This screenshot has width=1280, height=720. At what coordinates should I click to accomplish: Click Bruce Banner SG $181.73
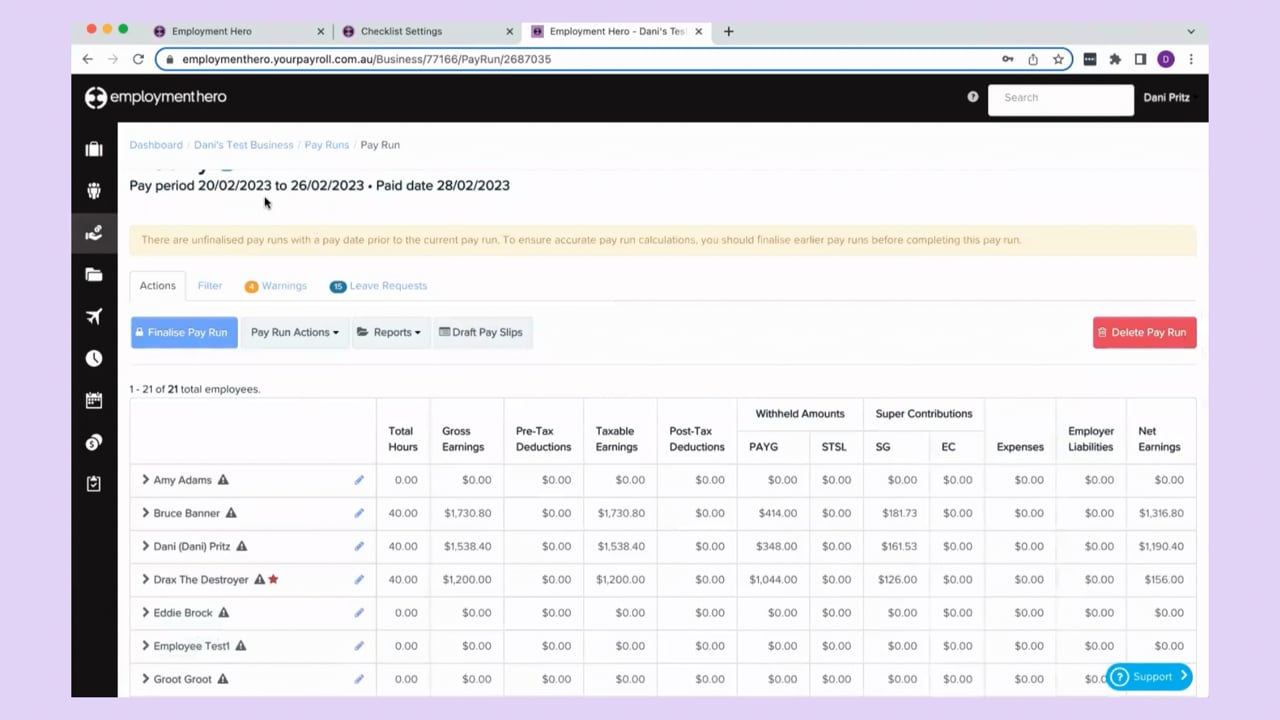tap(900, 513)
